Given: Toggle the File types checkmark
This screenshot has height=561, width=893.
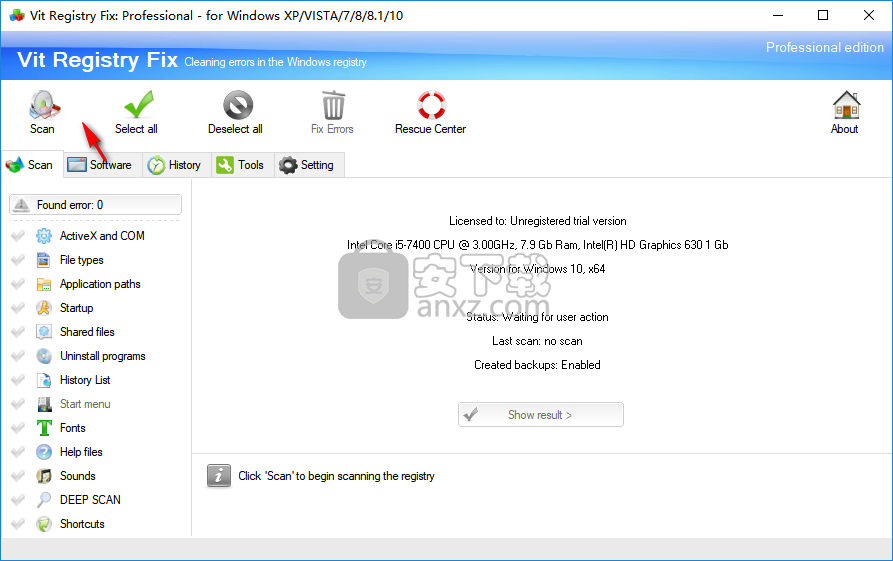Looking at the screenshot, I should pos(18,260).
